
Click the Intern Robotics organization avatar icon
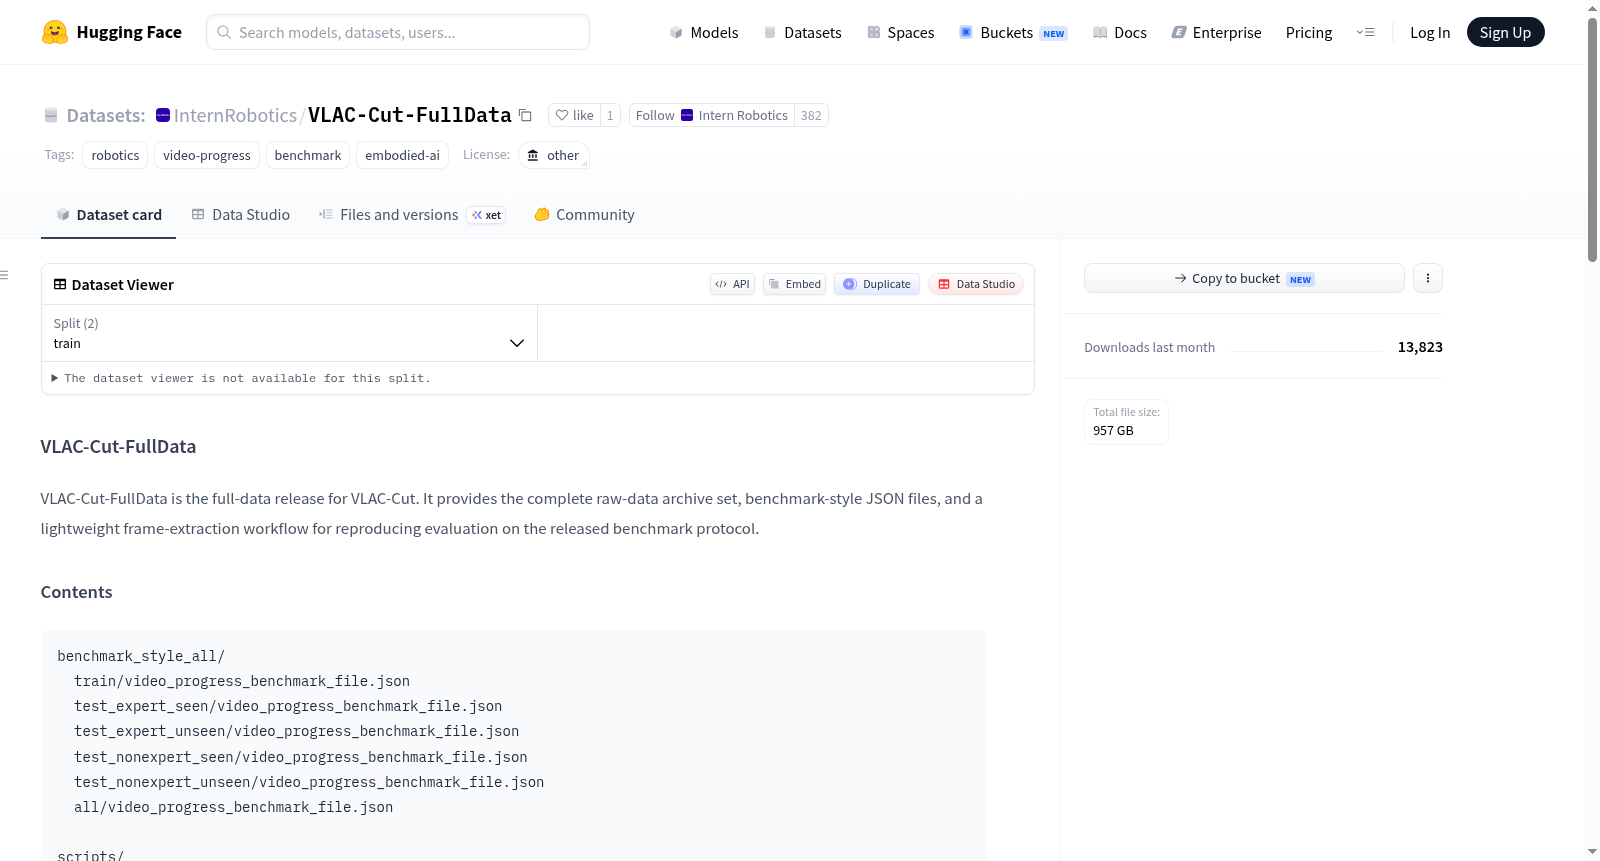click(687, 115)
